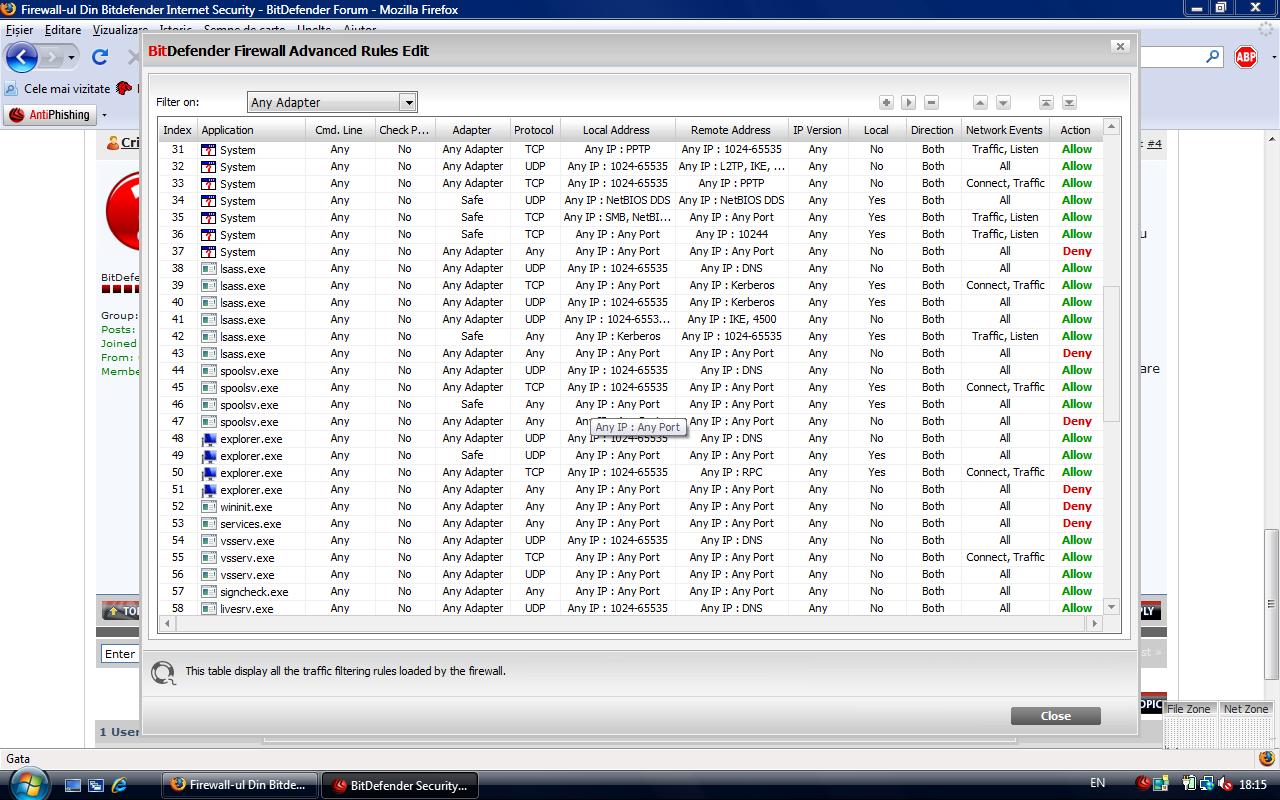This screenshot has height=800, width=1280.
Task: Click the Firefox reload page icon
Action: point(100,57)
